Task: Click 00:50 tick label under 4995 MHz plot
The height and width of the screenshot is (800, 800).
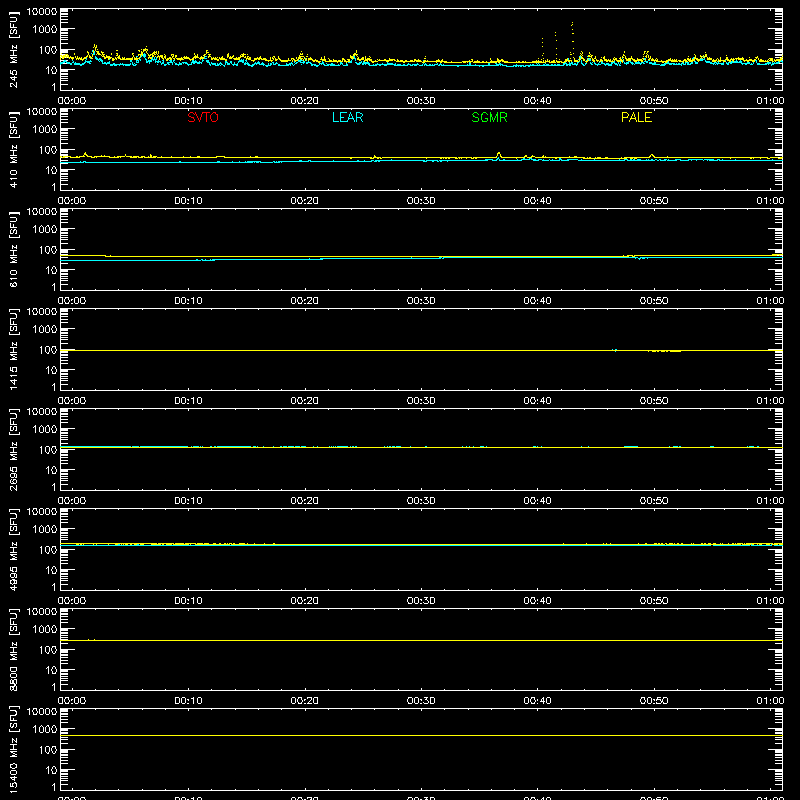Action: point(654,601)
